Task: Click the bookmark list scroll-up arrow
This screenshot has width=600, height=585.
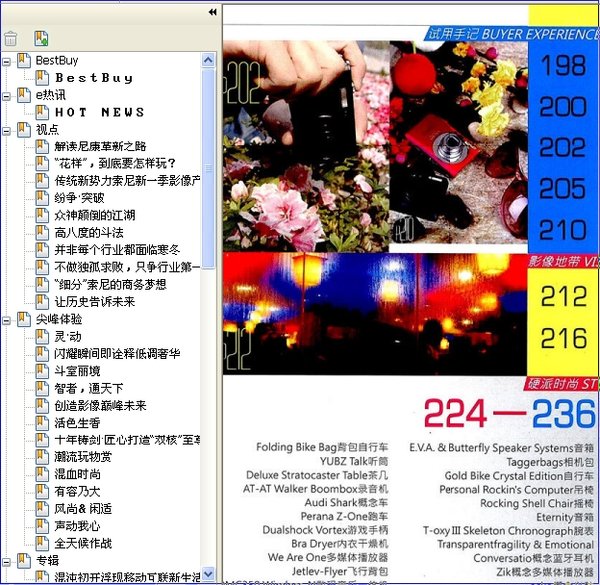Action: click(x=208, y=60)
